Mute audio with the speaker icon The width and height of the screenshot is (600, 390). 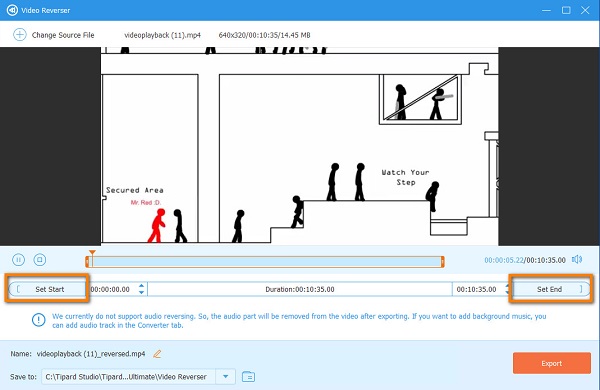coord(577,259)
